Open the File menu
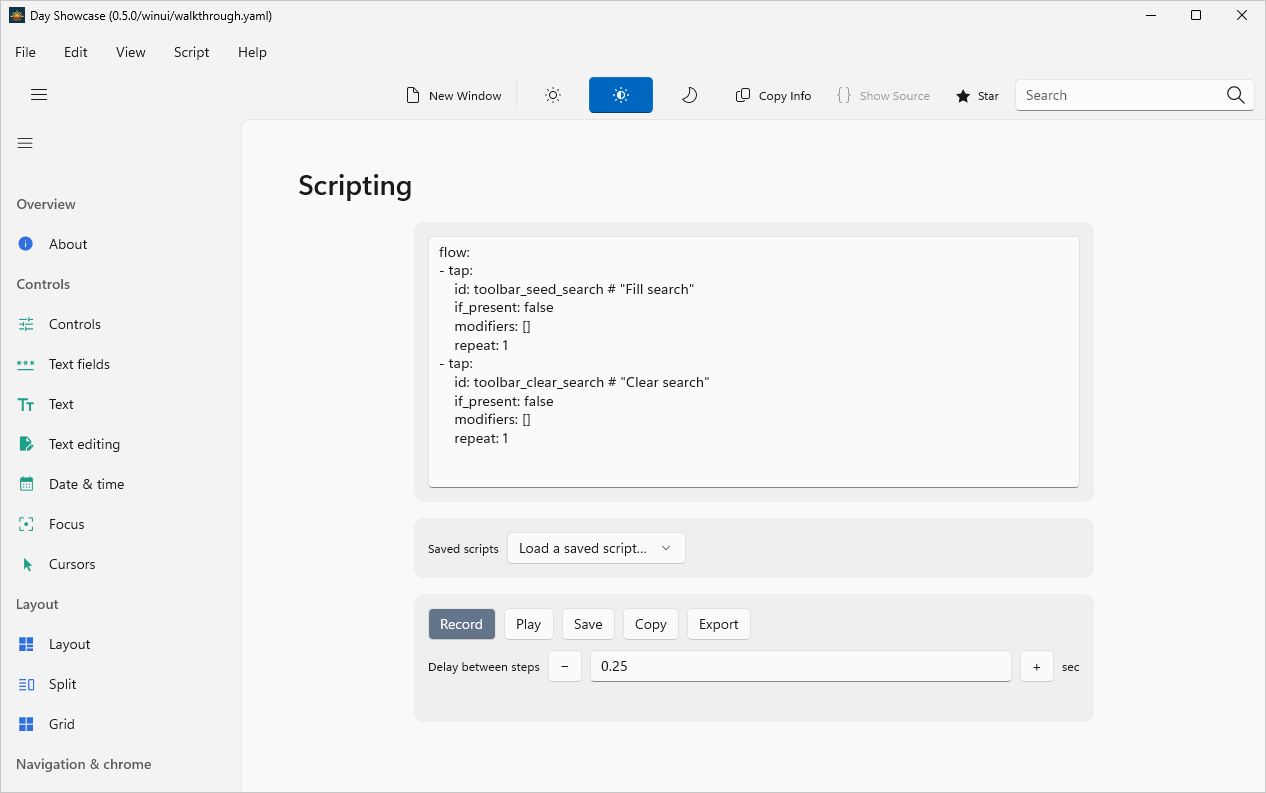1266x793 pixels. [25, 52]
